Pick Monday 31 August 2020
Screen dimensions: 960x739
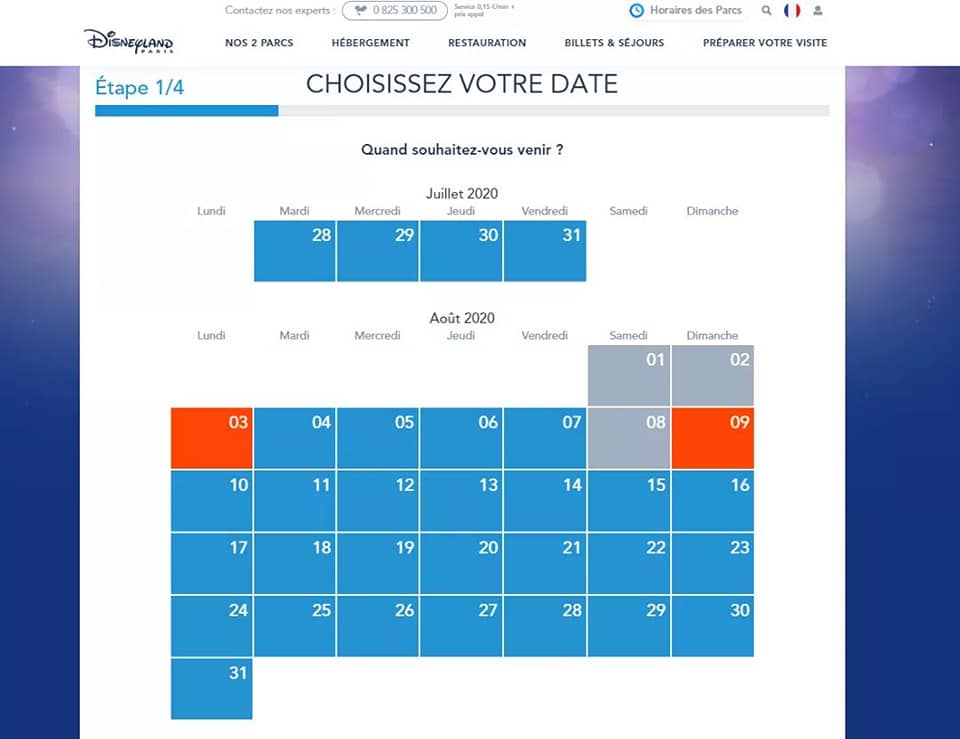[x=211, y=689]
